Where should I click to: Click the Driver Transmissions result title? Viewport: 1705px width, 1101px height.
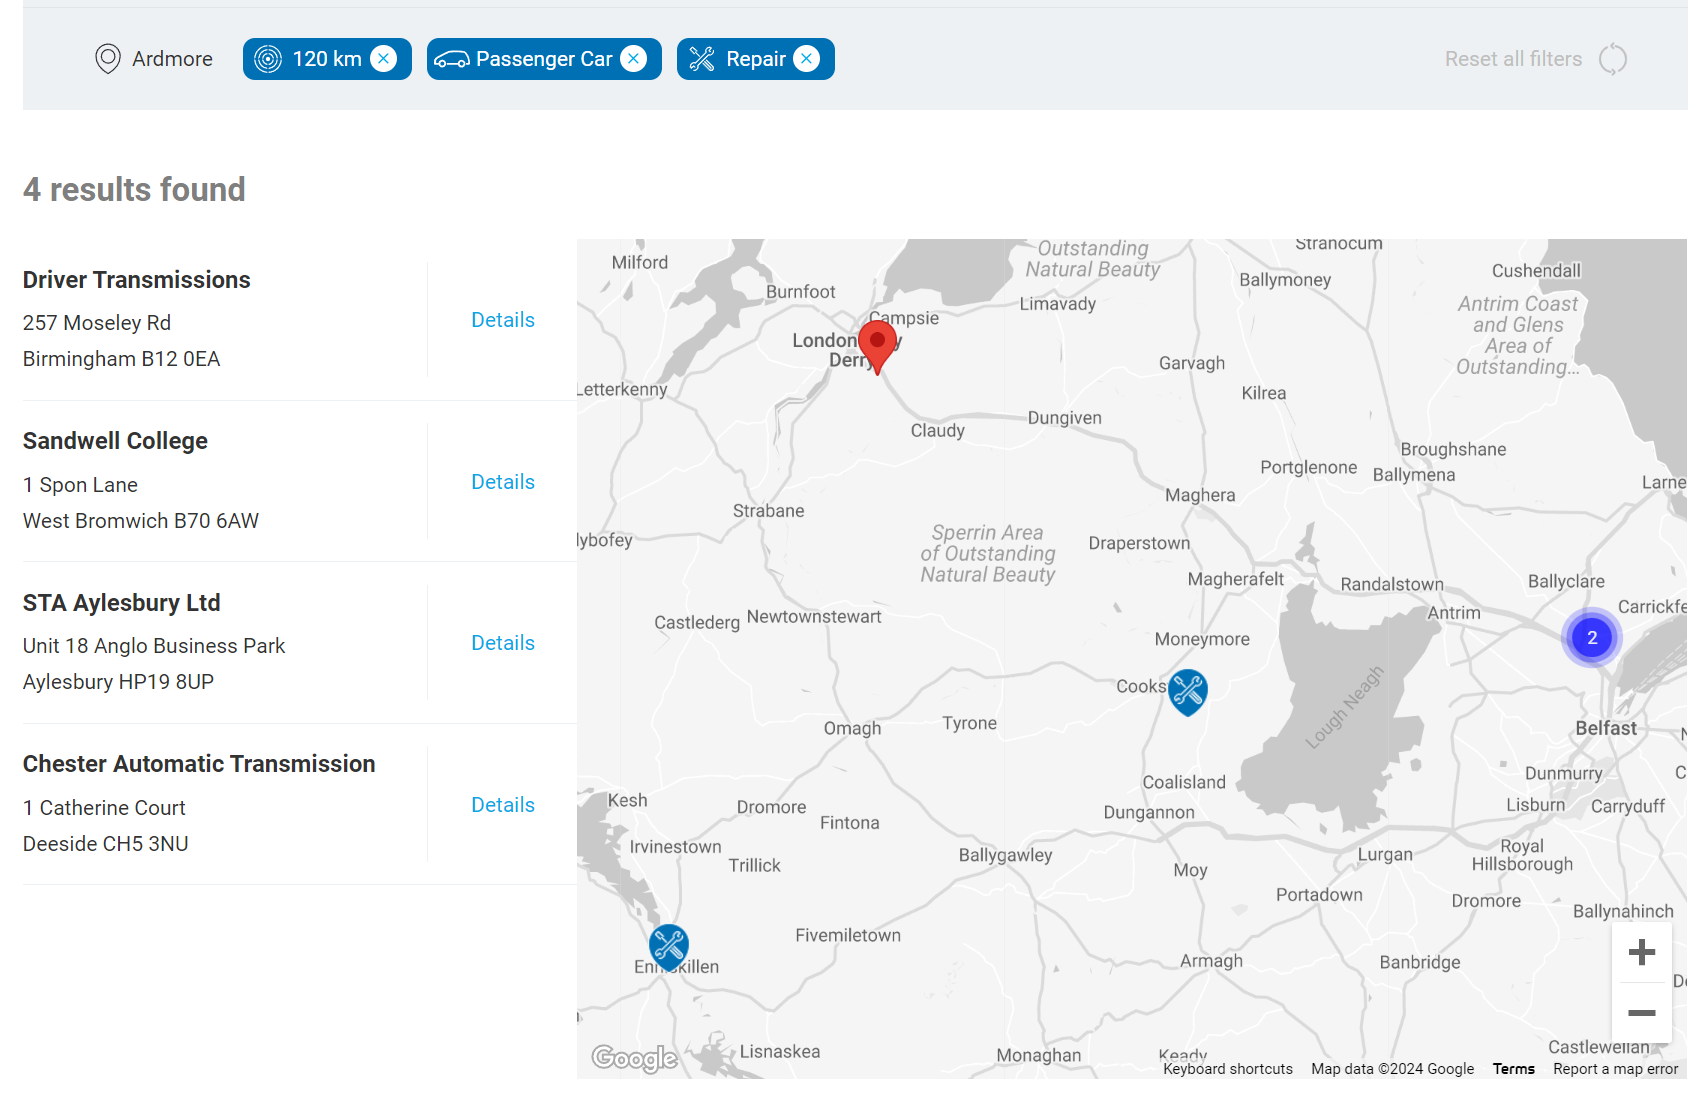[x=137, y=280]
